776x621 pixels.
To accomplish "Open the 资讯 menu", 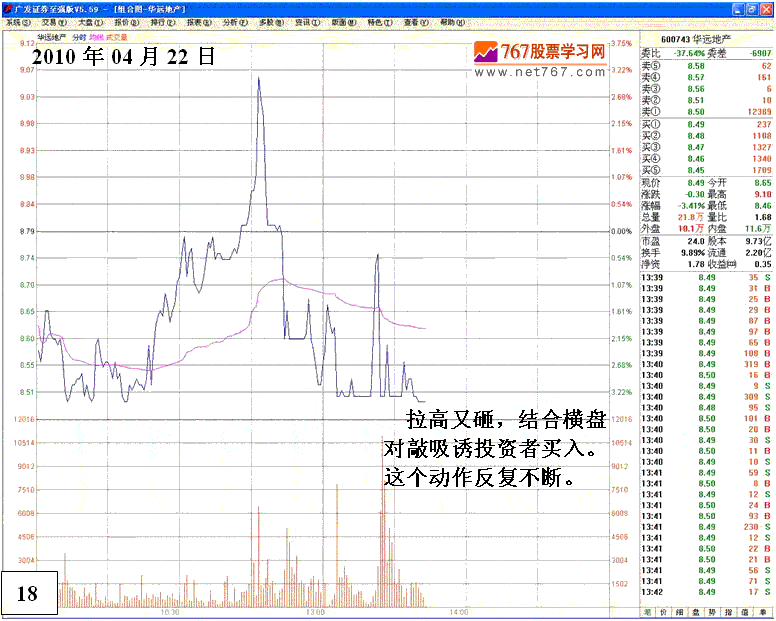I will pyautogui.click(x=307, y=21).
